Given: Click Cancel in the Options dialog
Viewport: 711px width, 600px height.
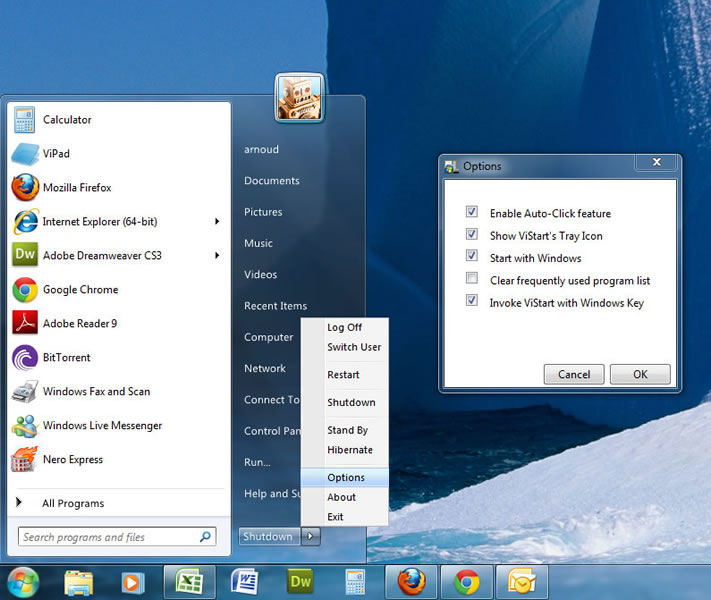Looking at the screenshot, I should coord(574,375).
